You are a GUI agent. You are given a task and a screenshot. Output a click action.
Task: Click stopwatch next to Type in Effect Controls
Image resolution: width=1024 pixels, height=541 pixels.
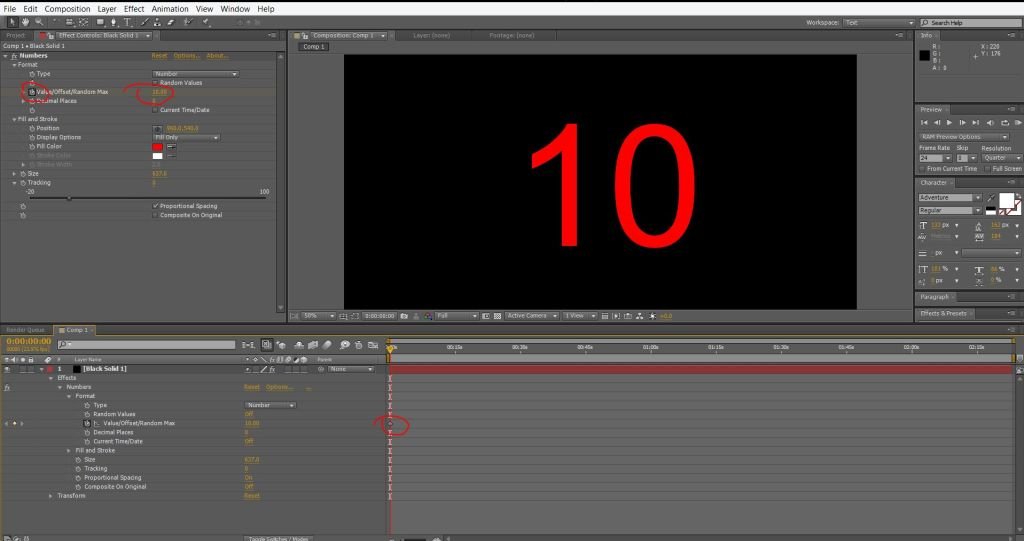point(31,74)
